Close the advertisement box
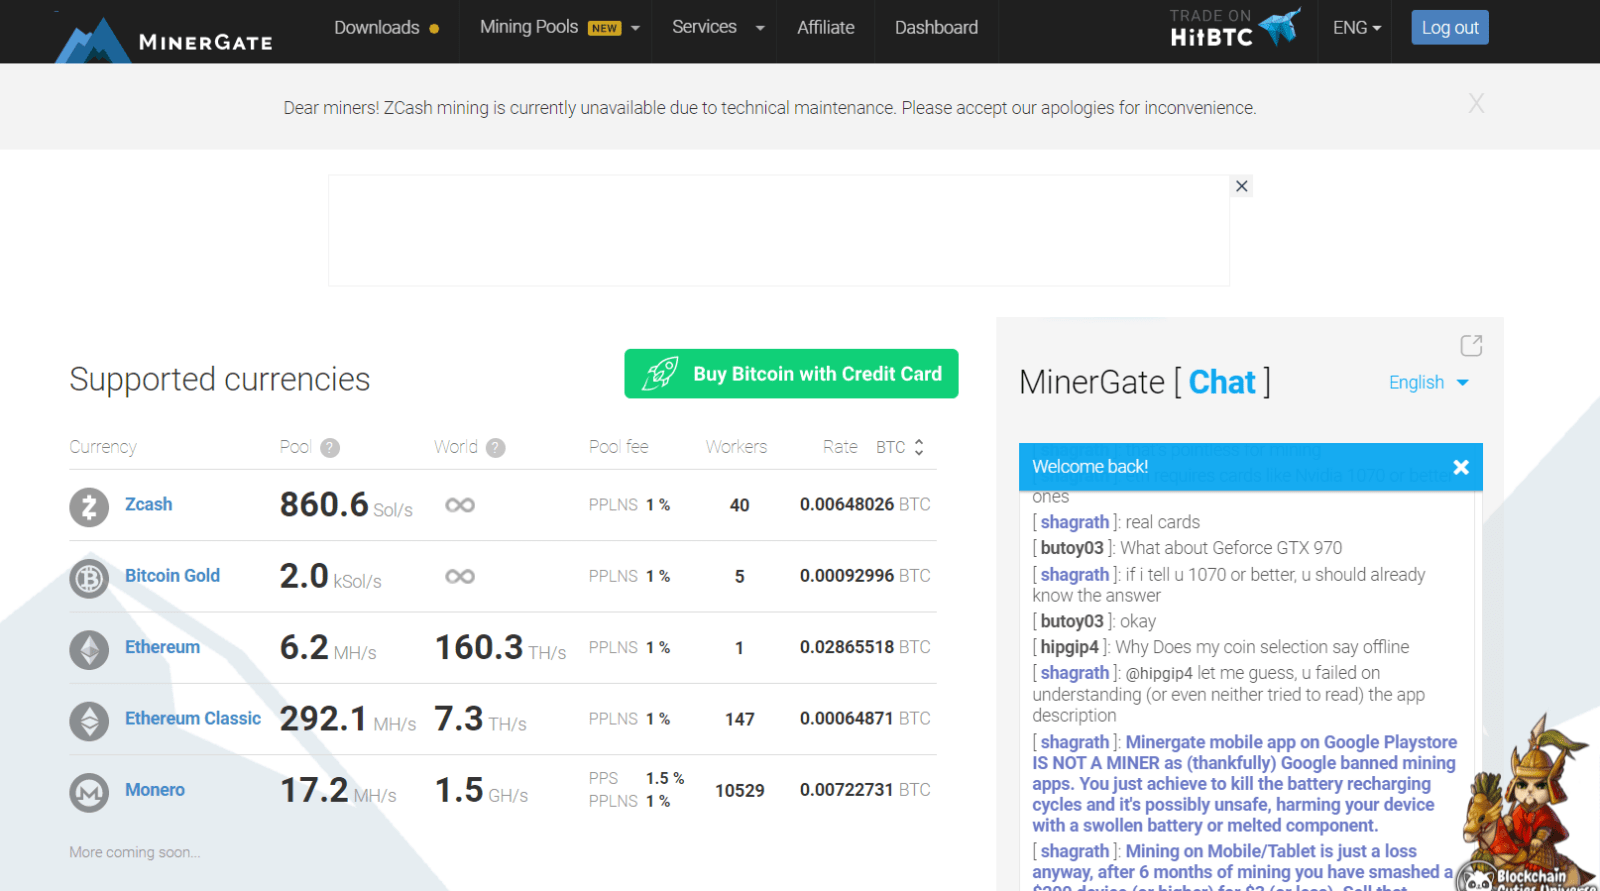This screenshot has width=1600, height=891. 1241,186
